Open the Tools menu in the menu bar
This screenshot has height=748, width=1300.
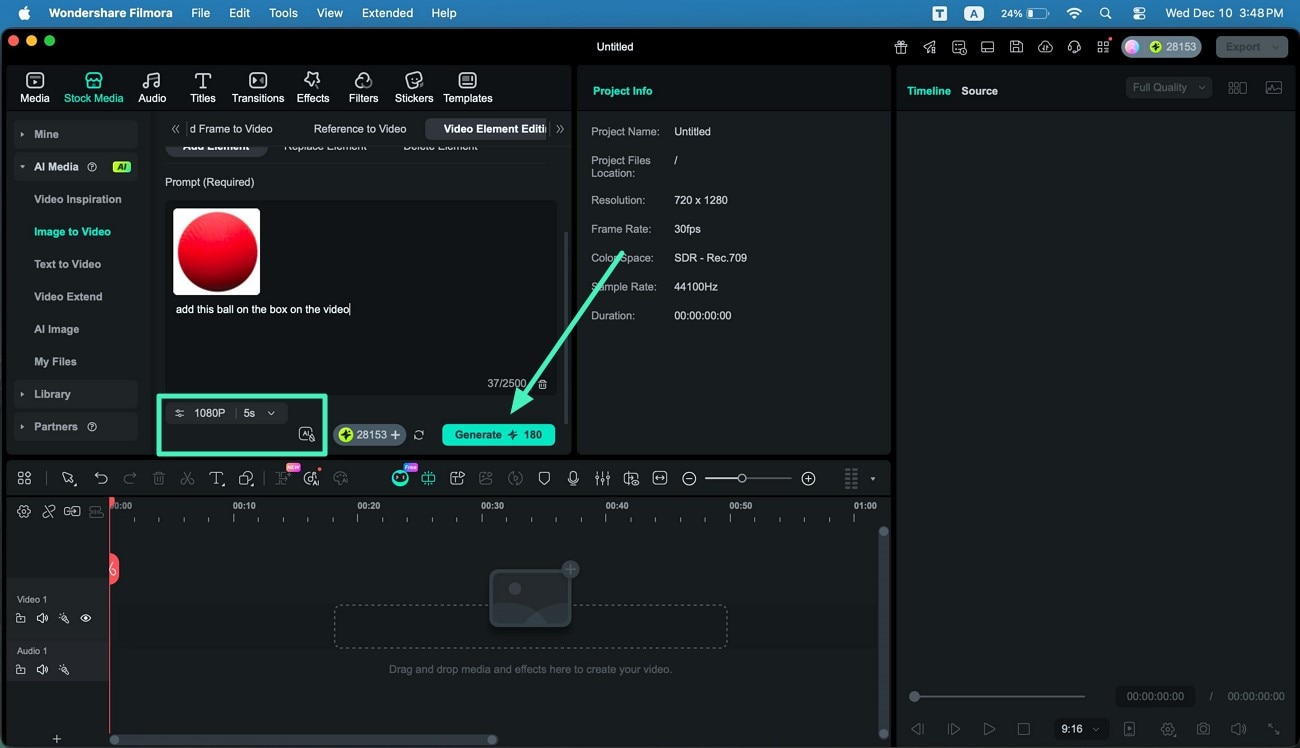(x=283, y=13)
